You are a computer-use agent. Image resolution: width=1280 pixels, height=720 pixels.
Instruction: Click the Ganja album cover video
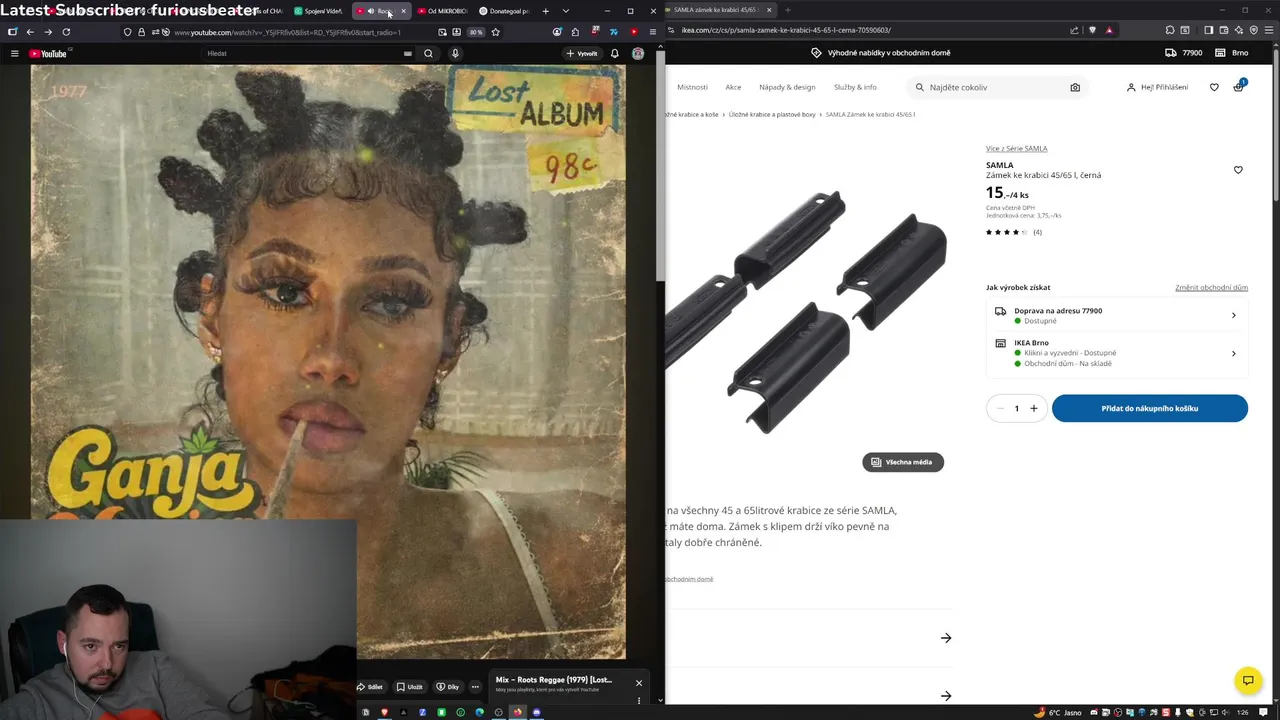(x=328, y=362)
